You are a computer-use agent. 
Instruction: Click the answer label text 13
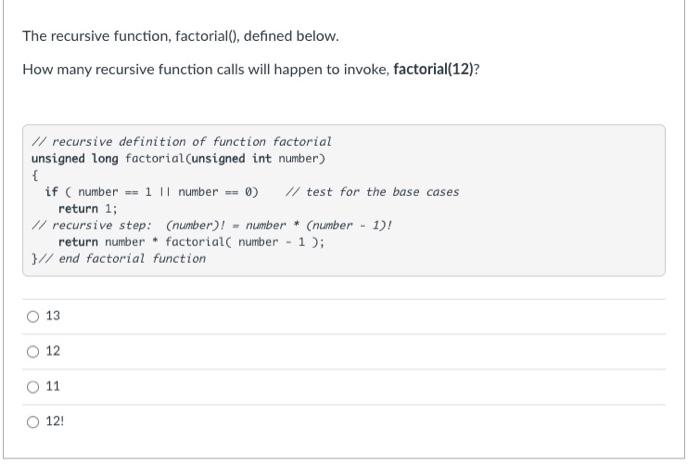tap(53, 316)
